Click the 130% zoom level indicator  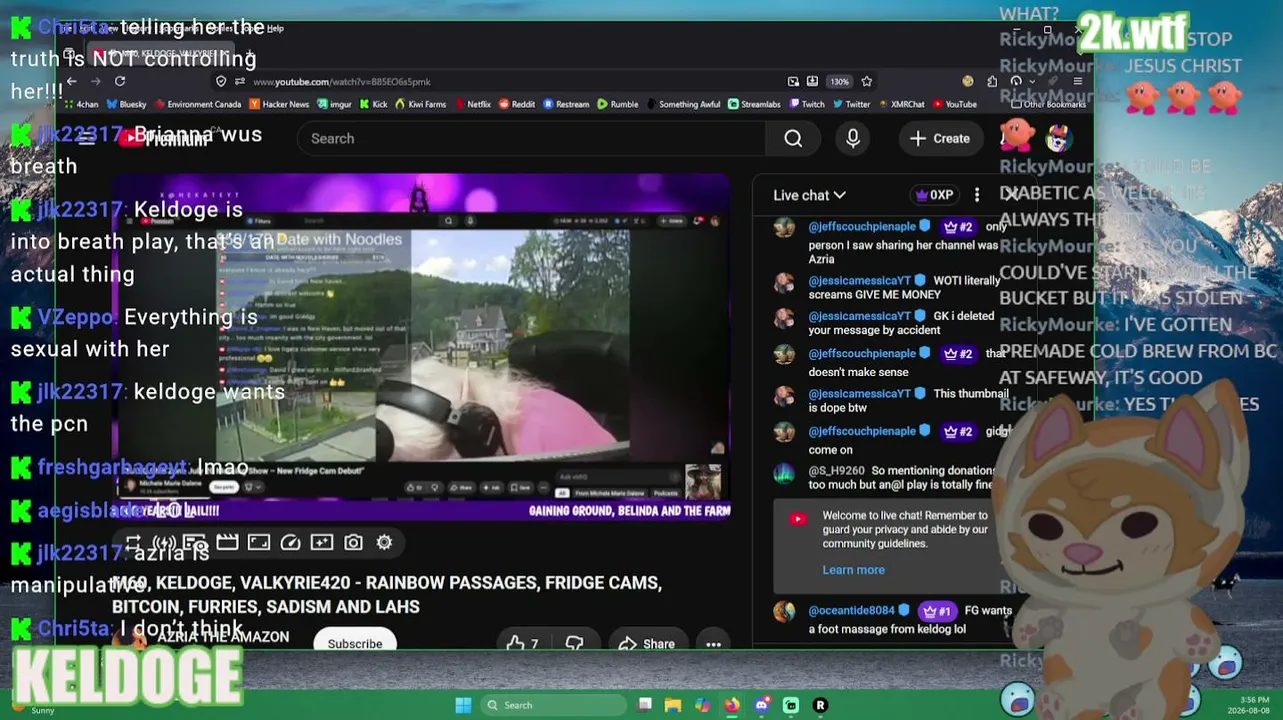click(x=839, y=81)
